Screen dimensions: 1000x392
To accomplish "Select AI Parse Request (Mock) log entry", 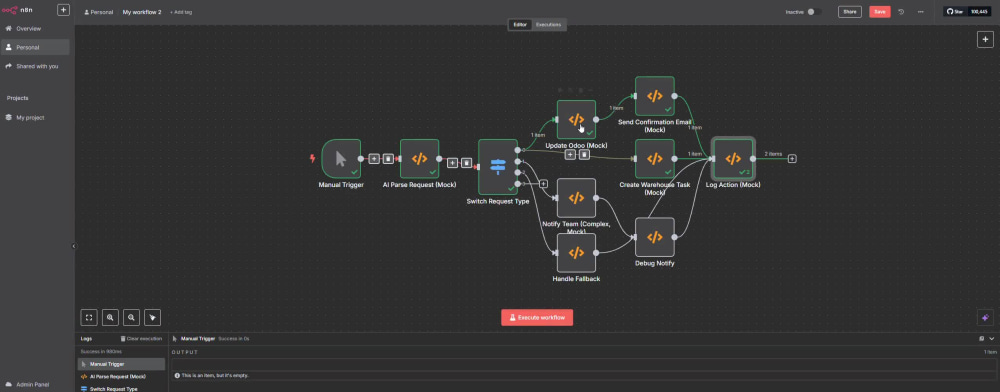I will pyautogui.click(x=121, y=377).
